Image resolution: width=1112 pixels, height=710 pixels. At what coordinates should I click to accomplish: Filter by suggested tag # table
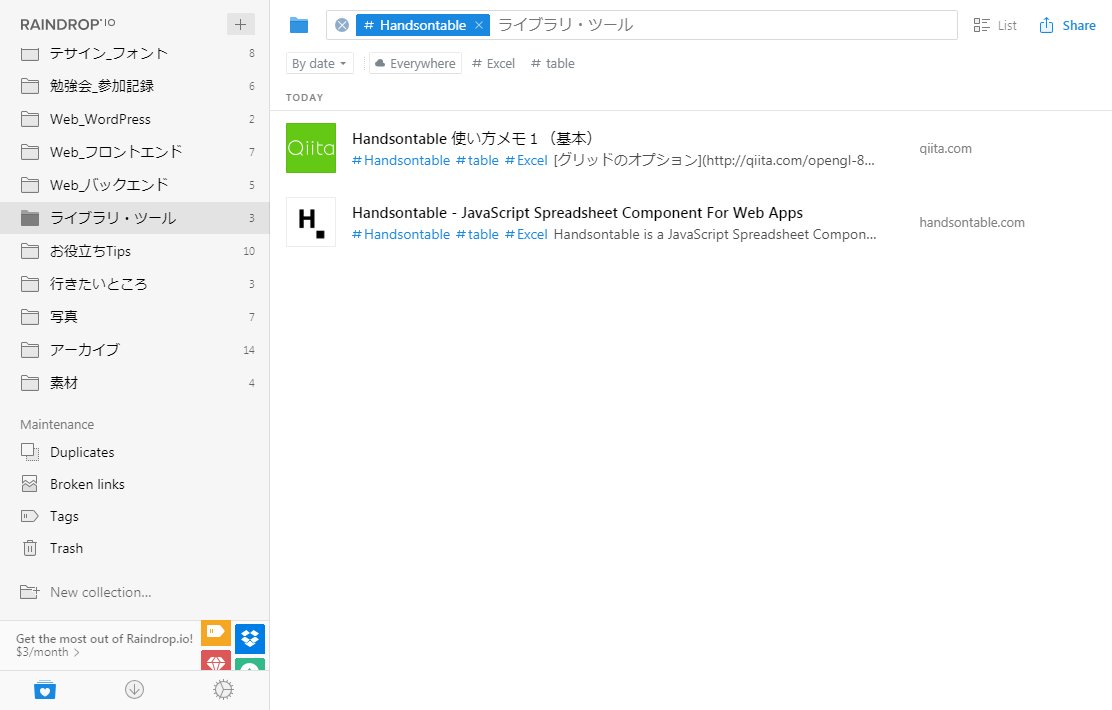tap(552, 63)
